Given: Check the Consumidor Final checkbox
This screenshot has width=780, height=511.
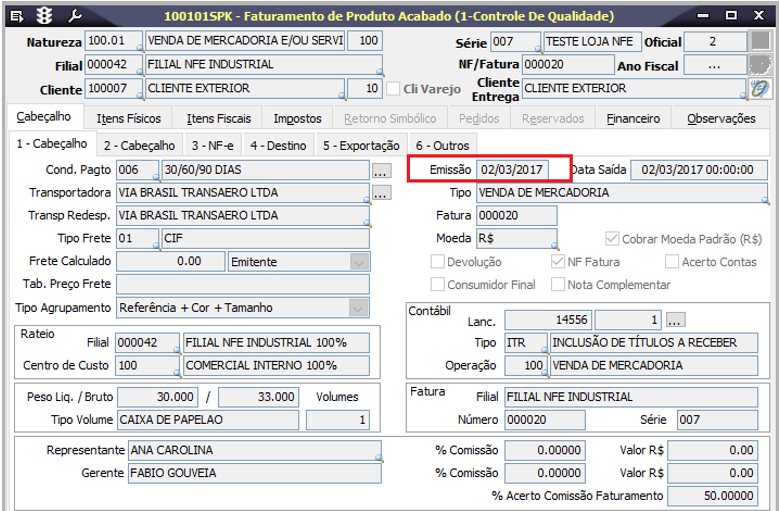Looking at the screenshot, I should pyautogui.click(x=437, y=285).
